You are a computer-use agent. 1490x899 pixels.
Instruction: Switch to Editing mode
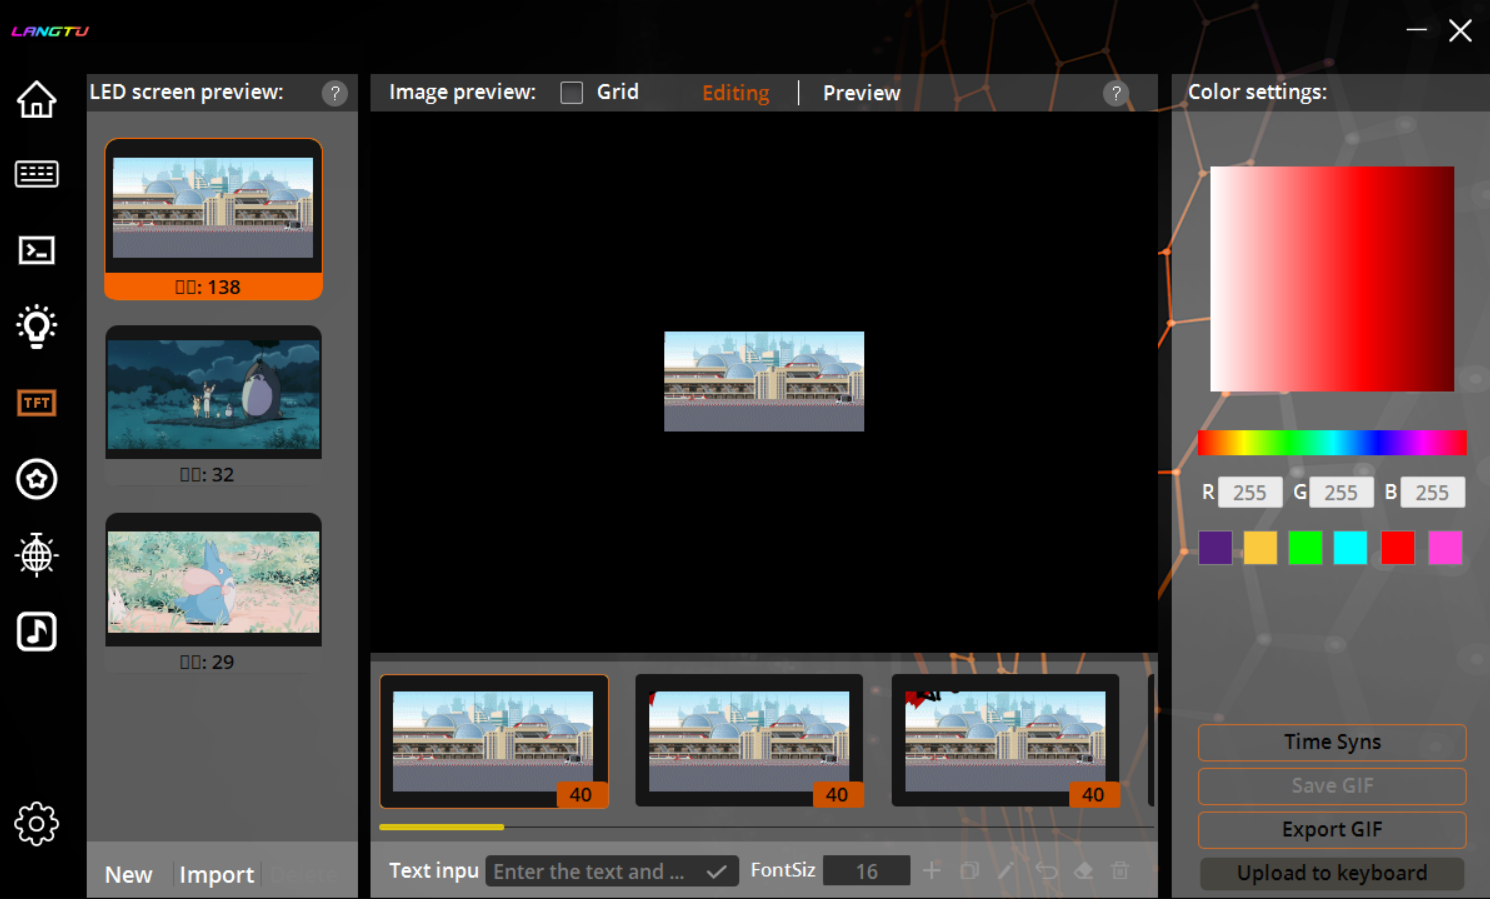click(x=736, y=93)
